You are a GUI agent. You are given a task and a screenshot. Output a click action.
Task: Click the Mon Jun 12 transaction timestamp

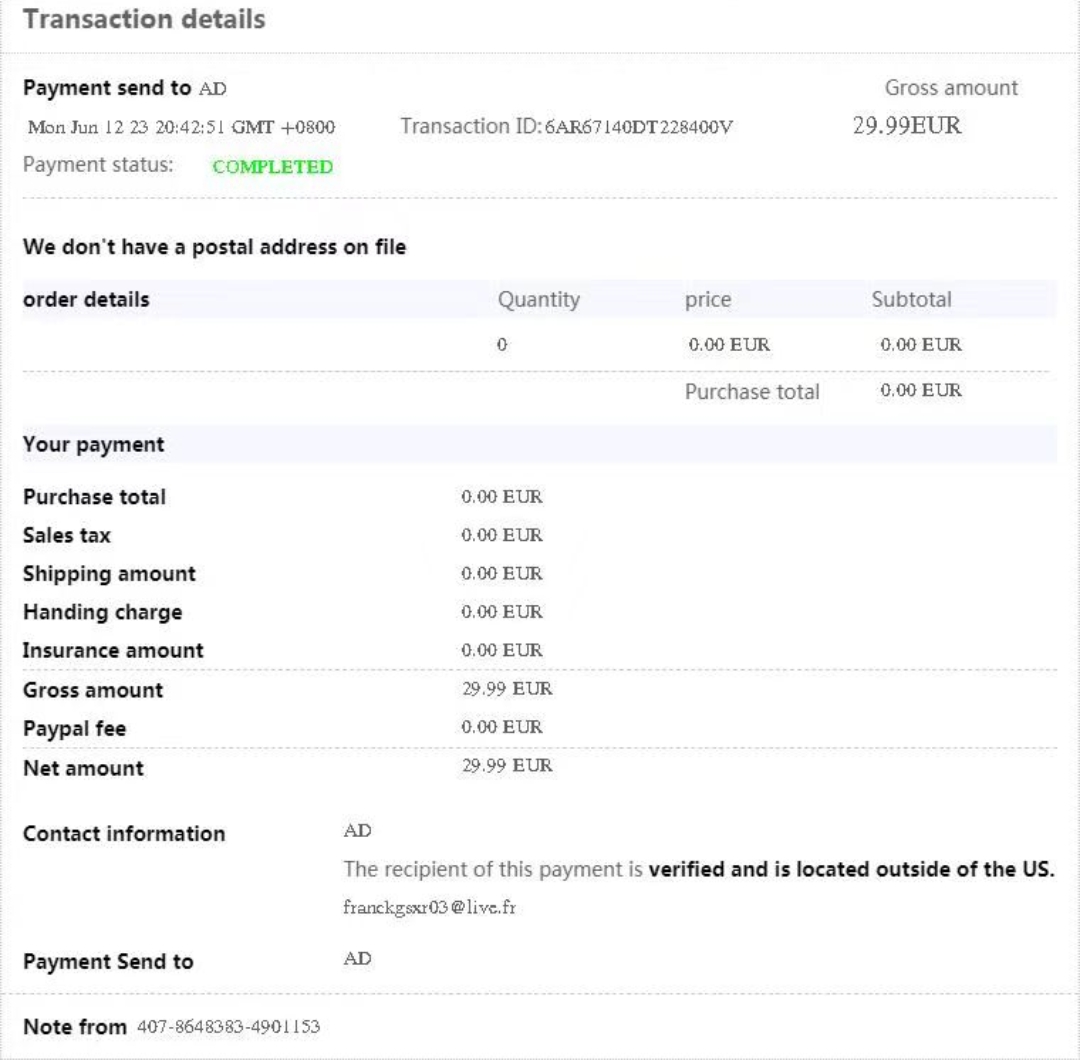pyautogui.click(x=181, y=128)
